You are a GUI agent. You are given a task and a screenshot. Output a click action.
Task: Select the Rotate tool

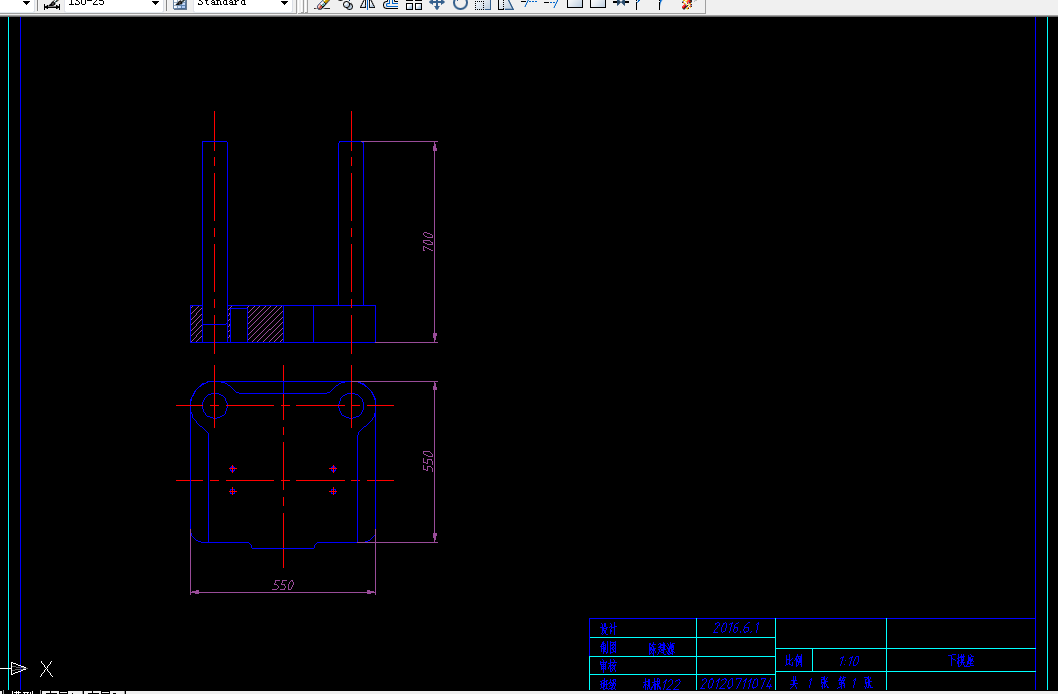460,4
